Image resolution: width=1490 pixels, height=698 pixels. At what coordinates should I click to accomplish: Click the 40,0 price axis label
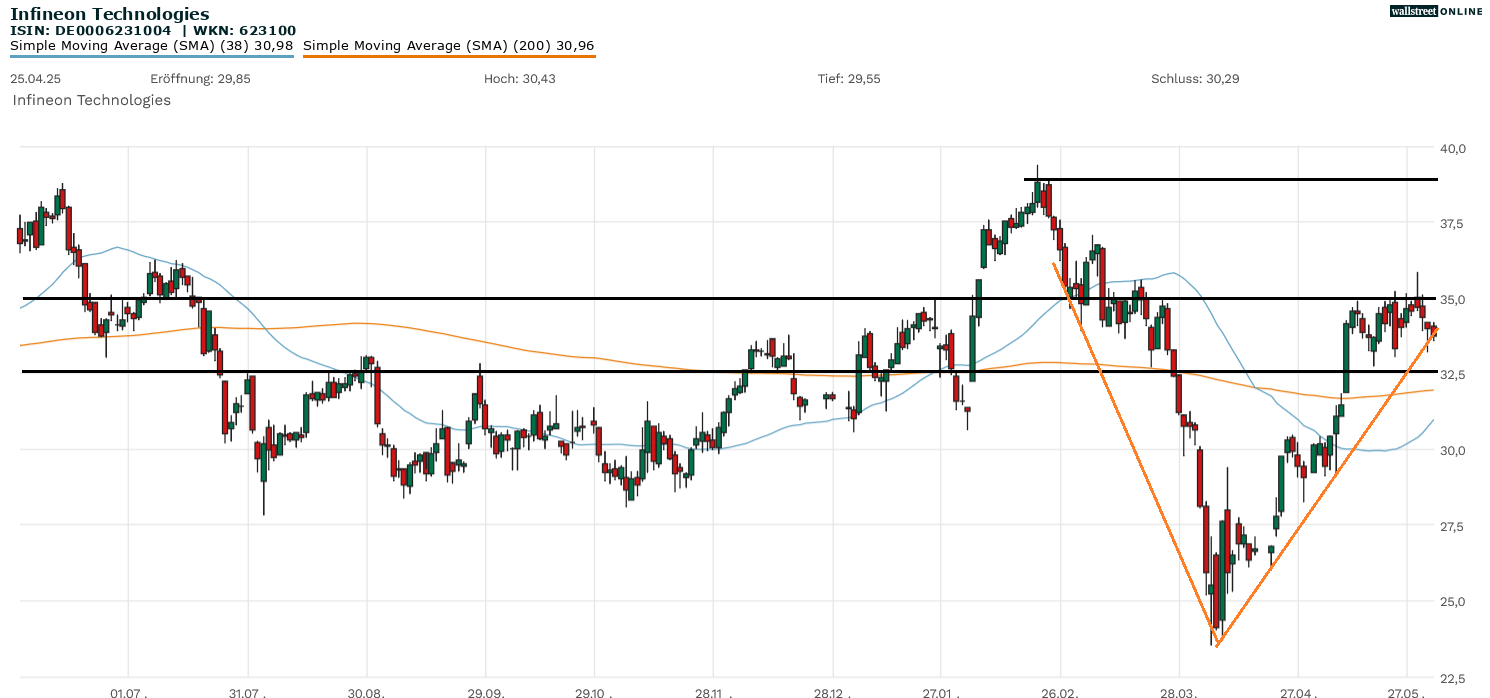click(1452, 148)
